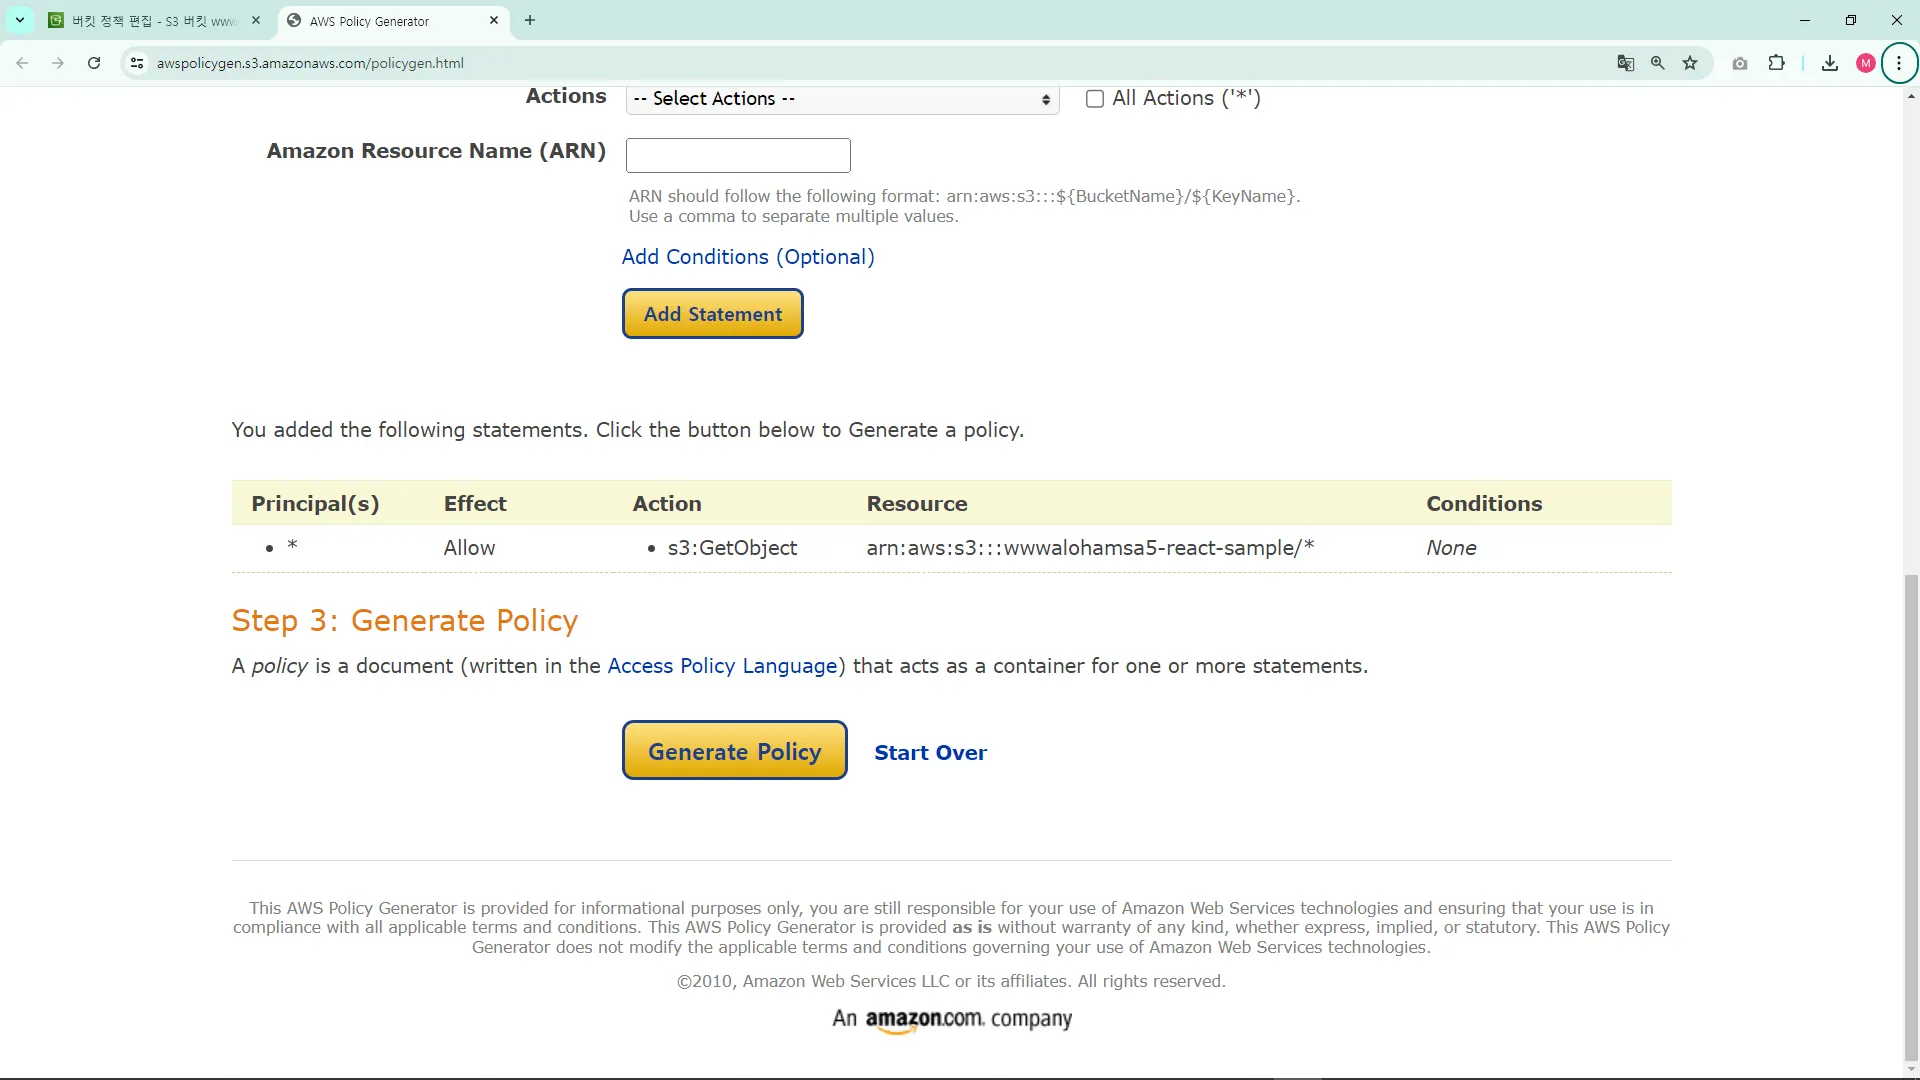Expand the tab search chevron at top-left

click(20, 20)
